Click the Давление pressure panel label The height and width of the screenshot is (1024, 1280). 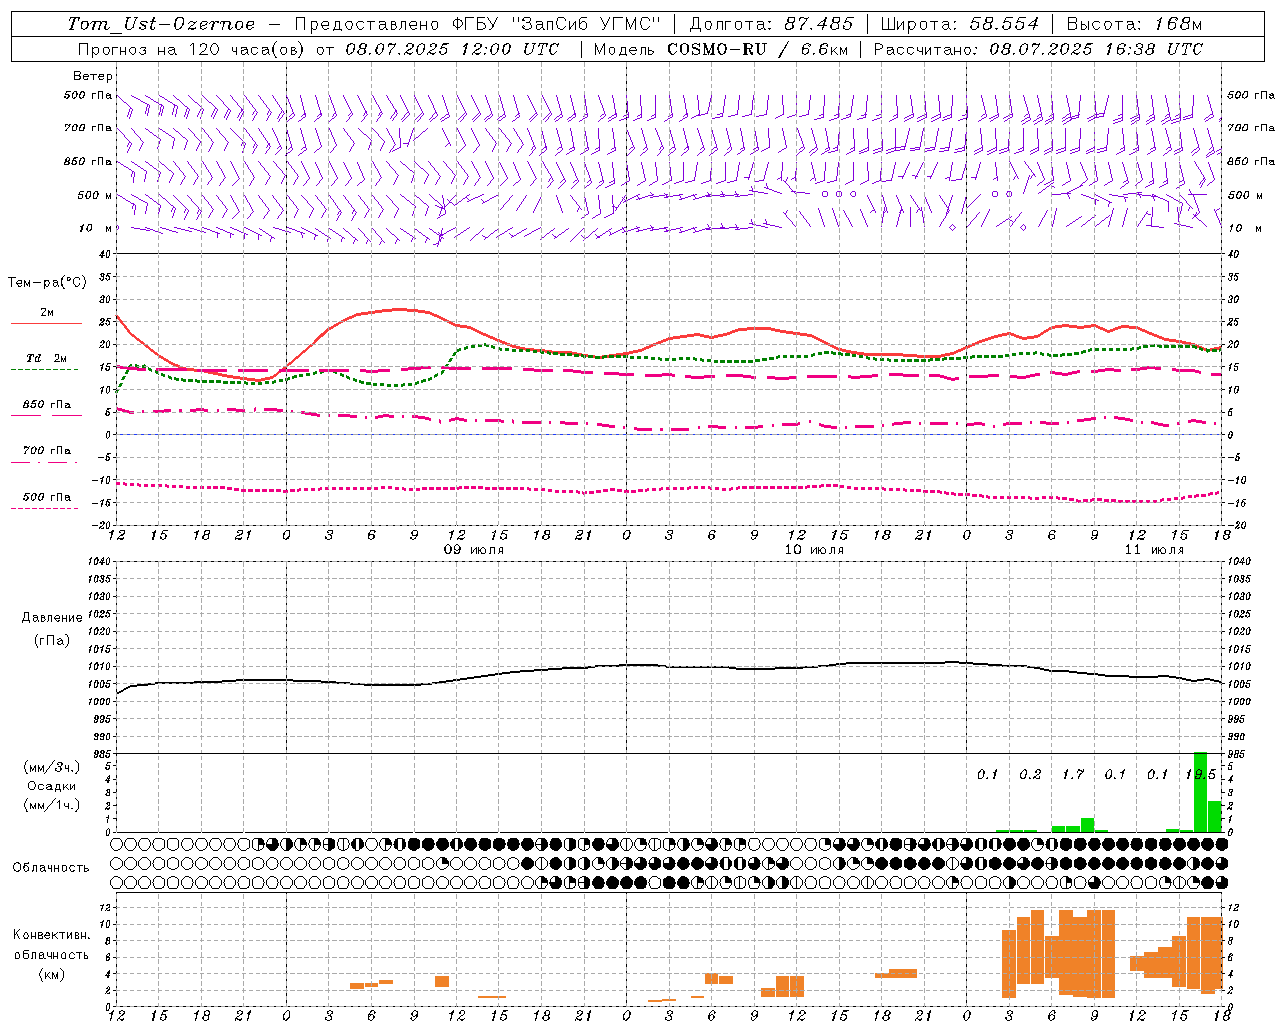pyautogui.click(x=52, y=618)
